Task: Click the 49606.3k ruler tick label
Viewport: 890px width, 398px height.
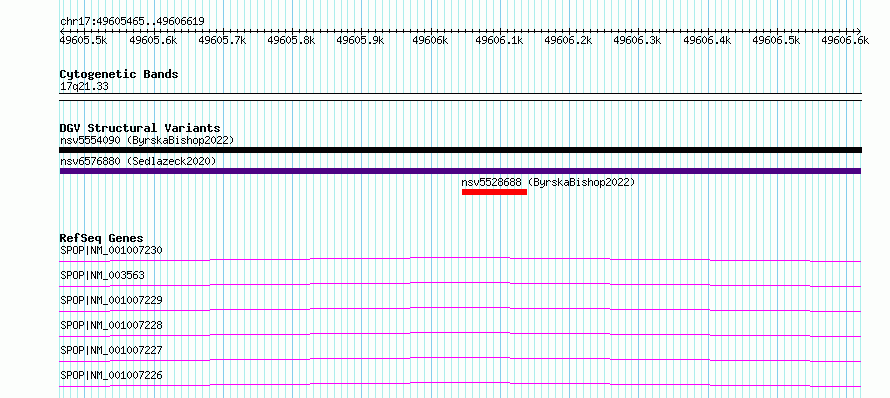Action: (x=637, y=40)
